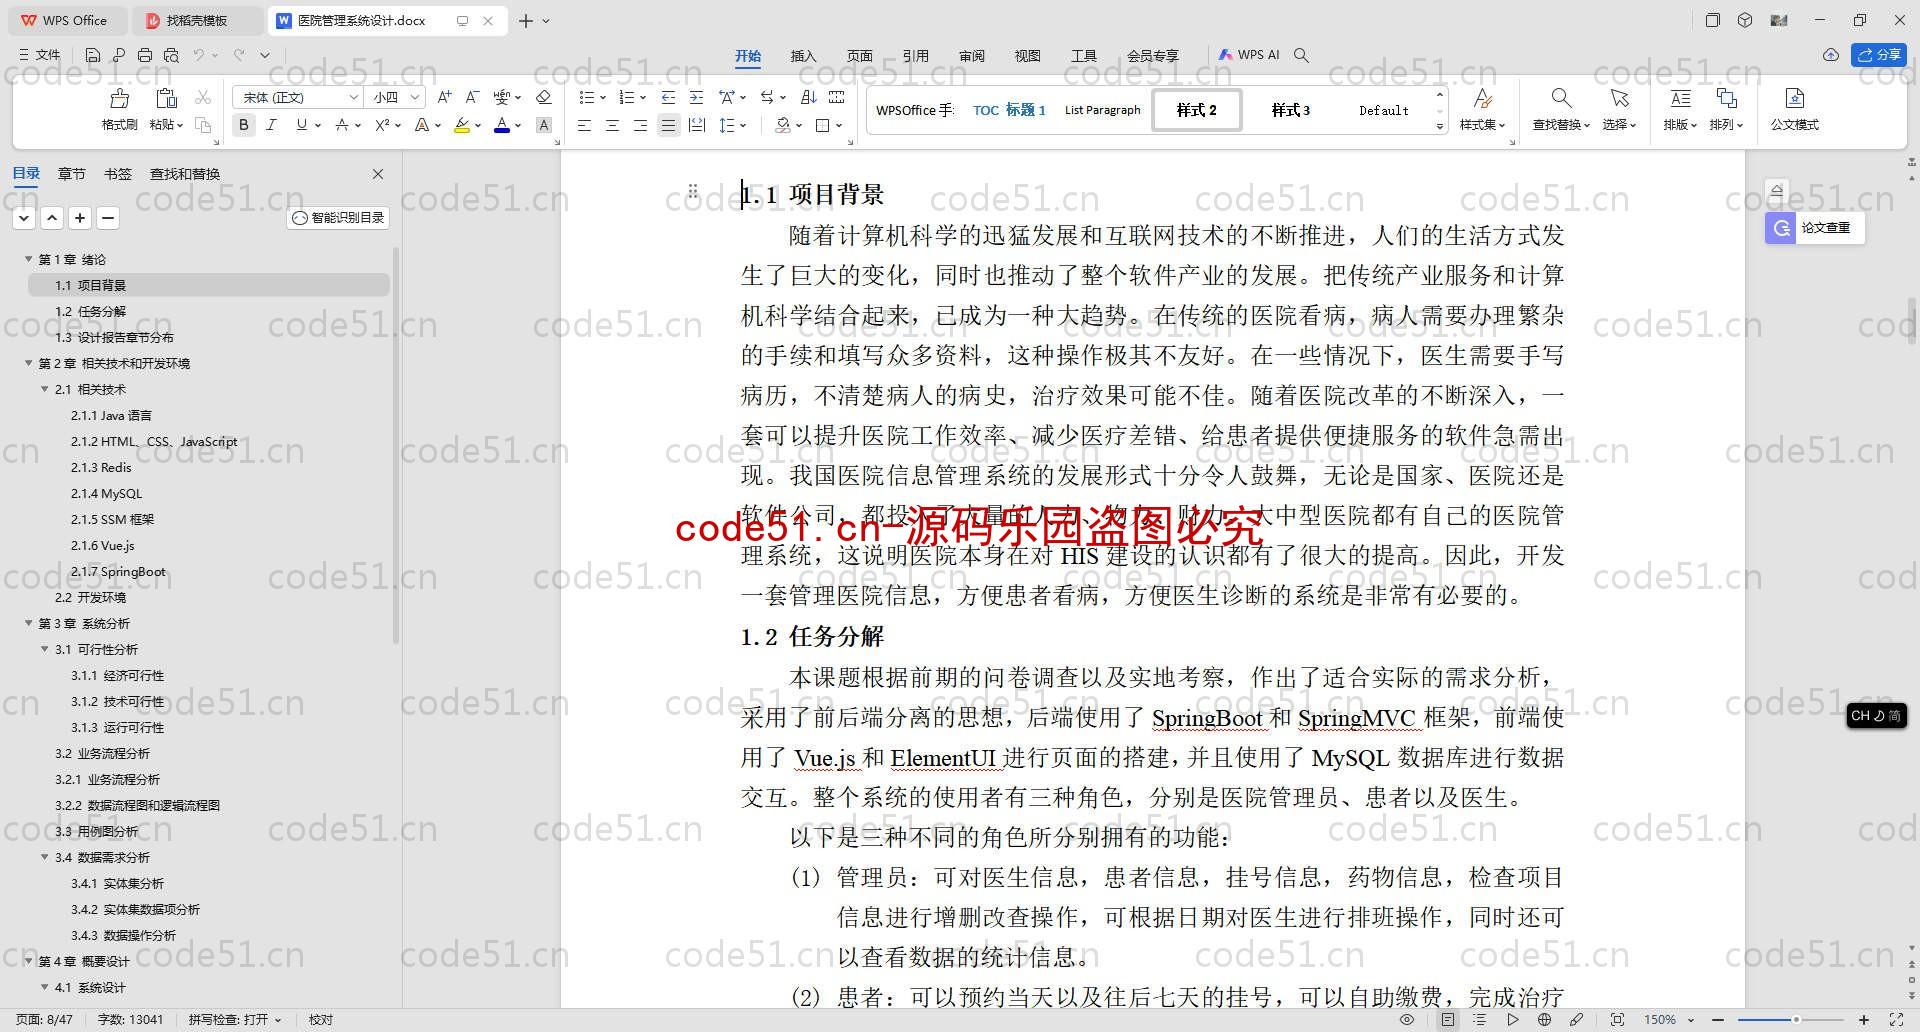Open the 审阅 (Review) ribbon tab

point(972,56)
